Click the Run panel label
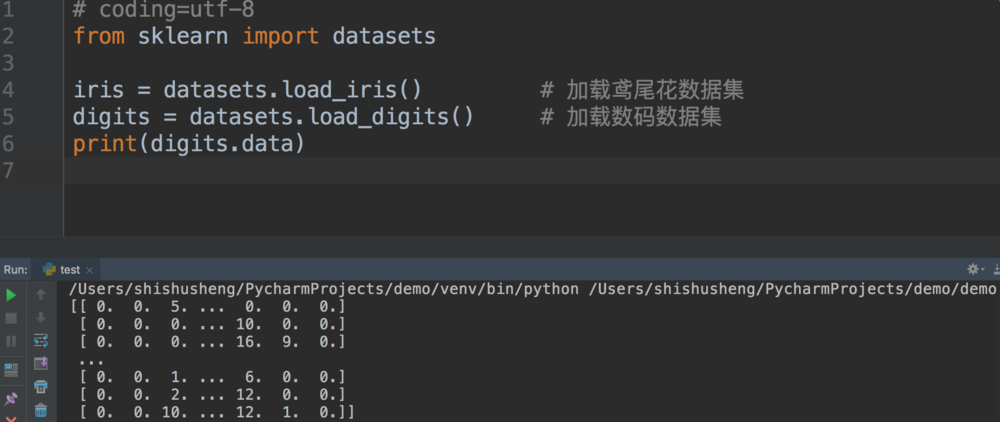Screen dimensions: 1000x422 15,269
